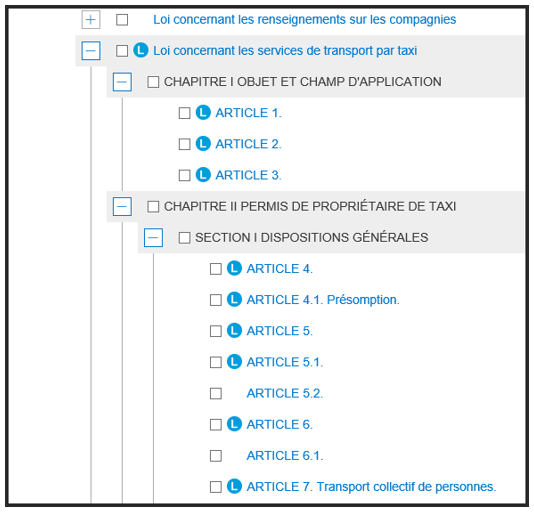Collapse the taxi transport law node

pyautogui.click(x=91, y=51)
